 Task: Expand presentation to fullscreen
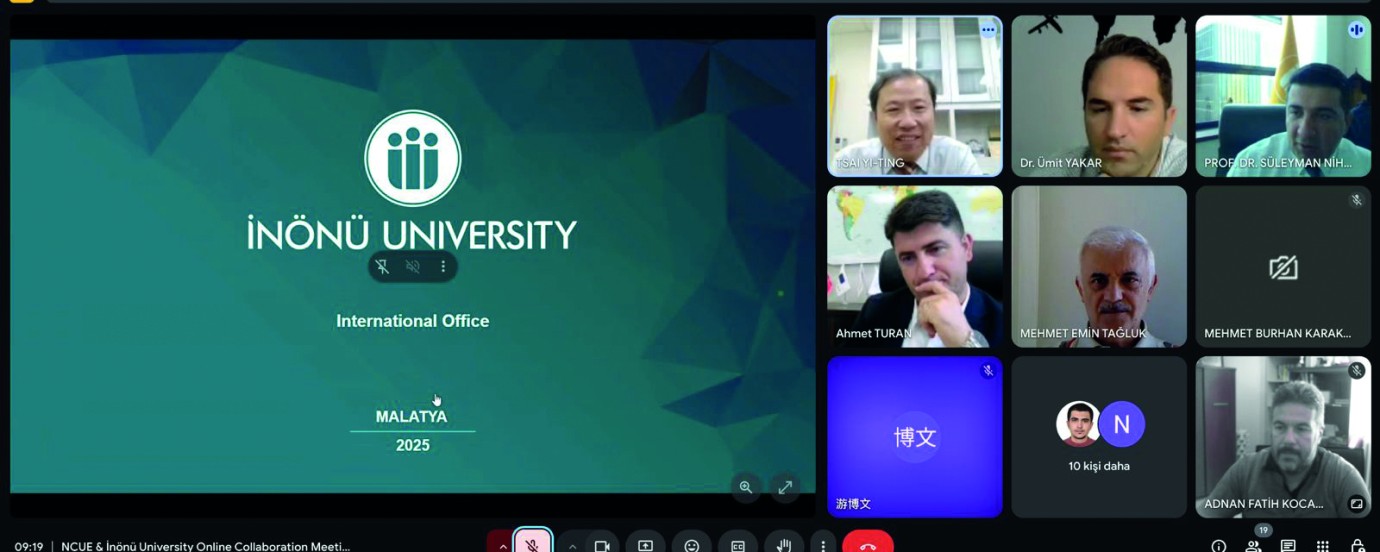pos(785,487)
